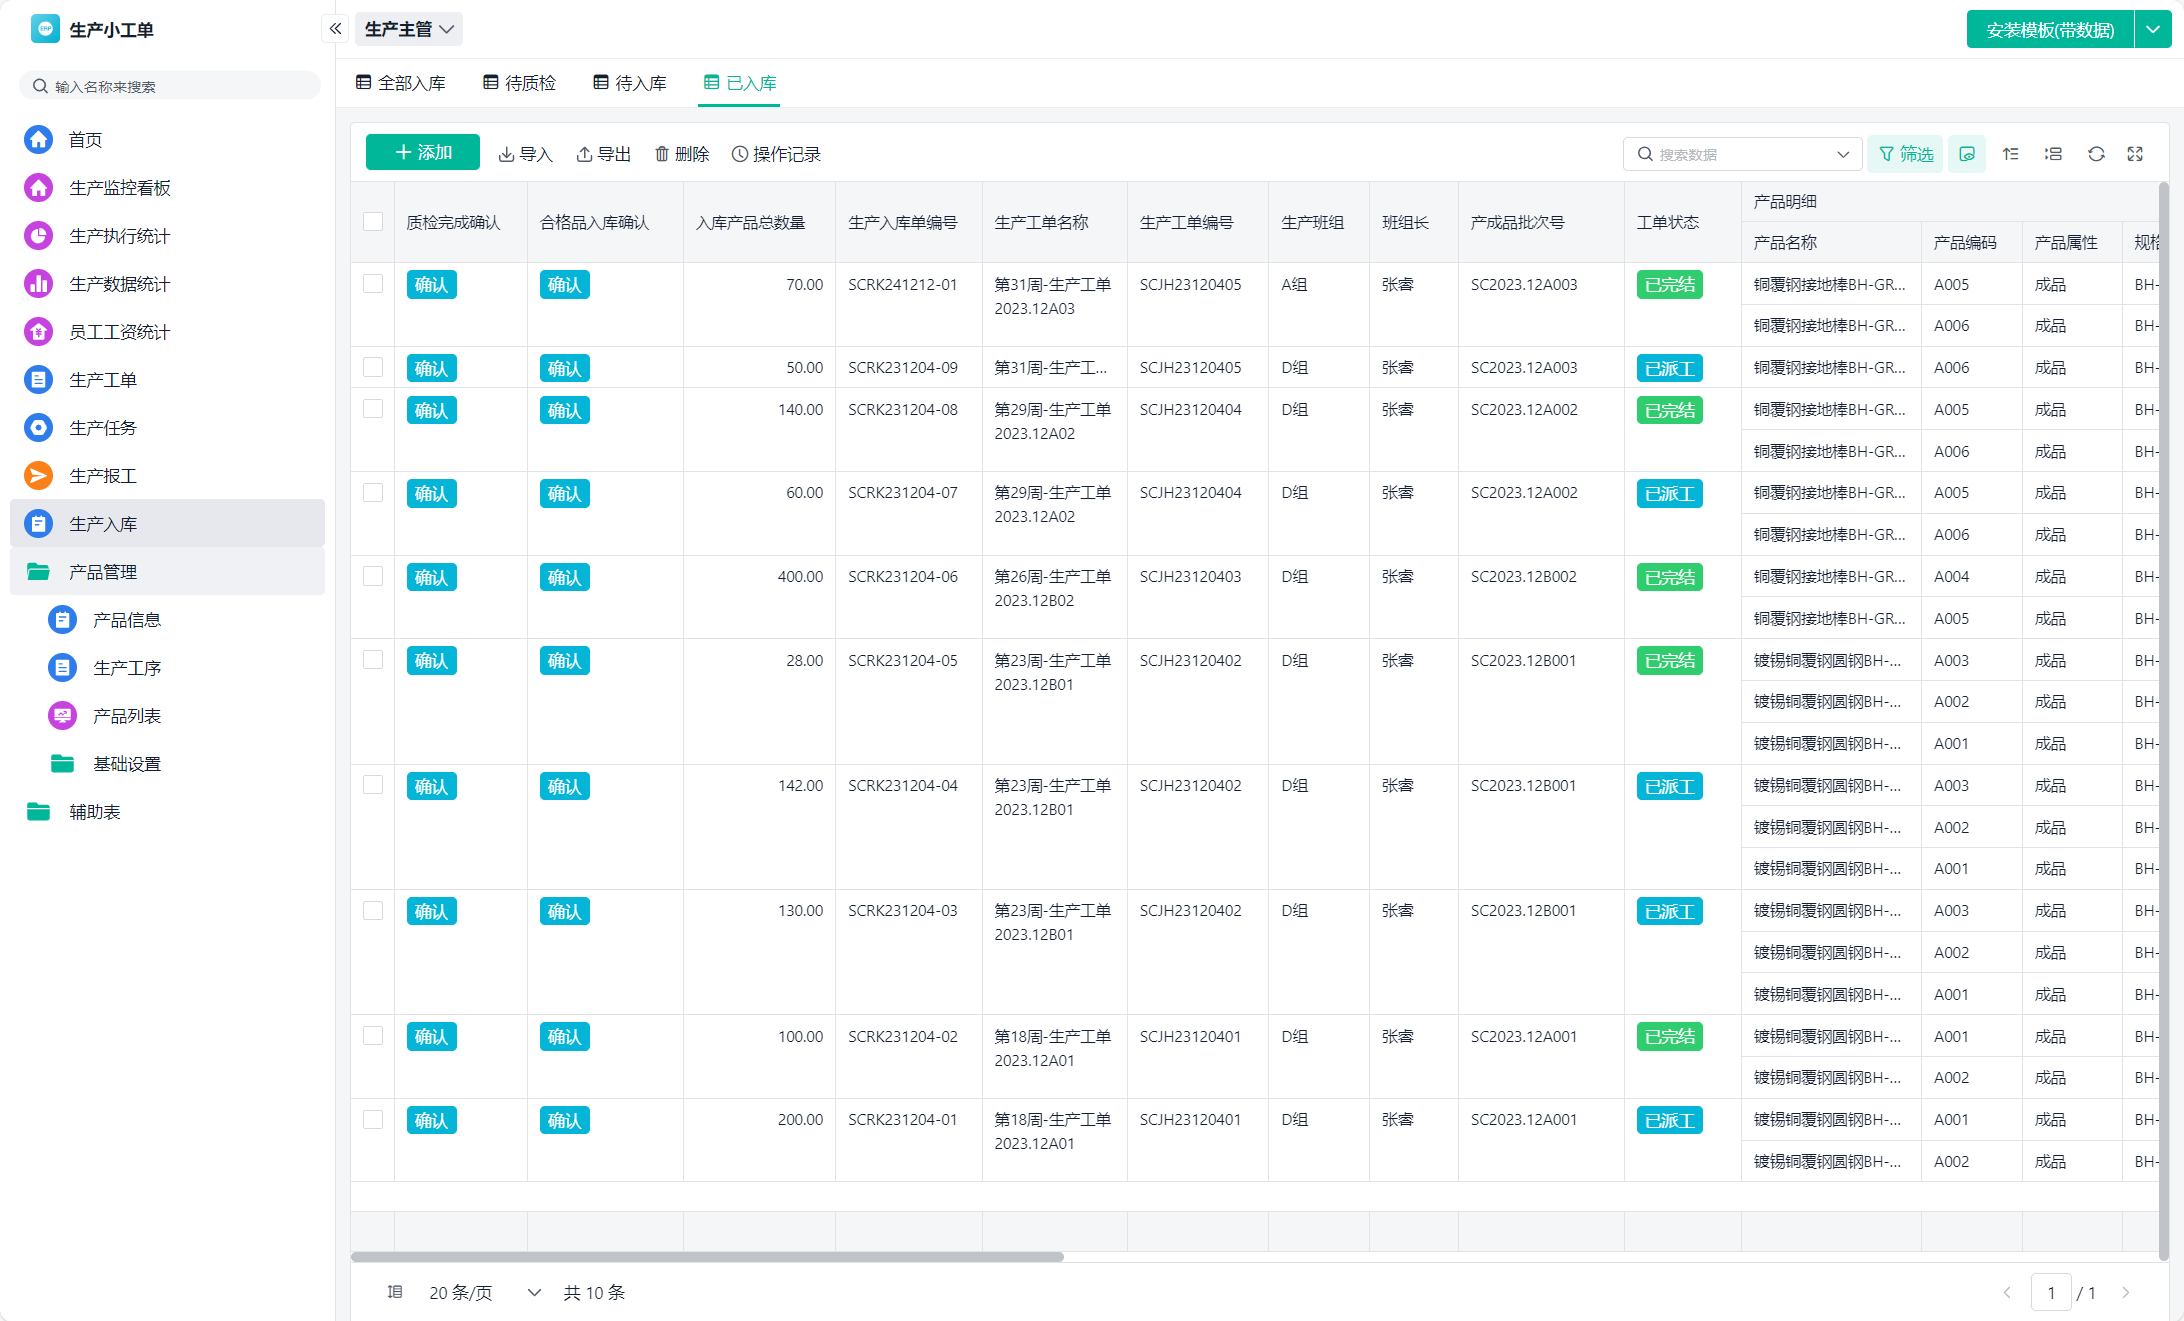Click the 添加 button

click(x=422, y=153)
